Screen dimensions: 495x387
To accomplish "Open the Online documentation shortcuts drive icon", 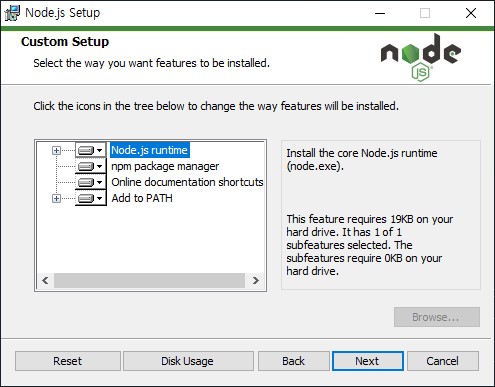I will pos(90,182).
